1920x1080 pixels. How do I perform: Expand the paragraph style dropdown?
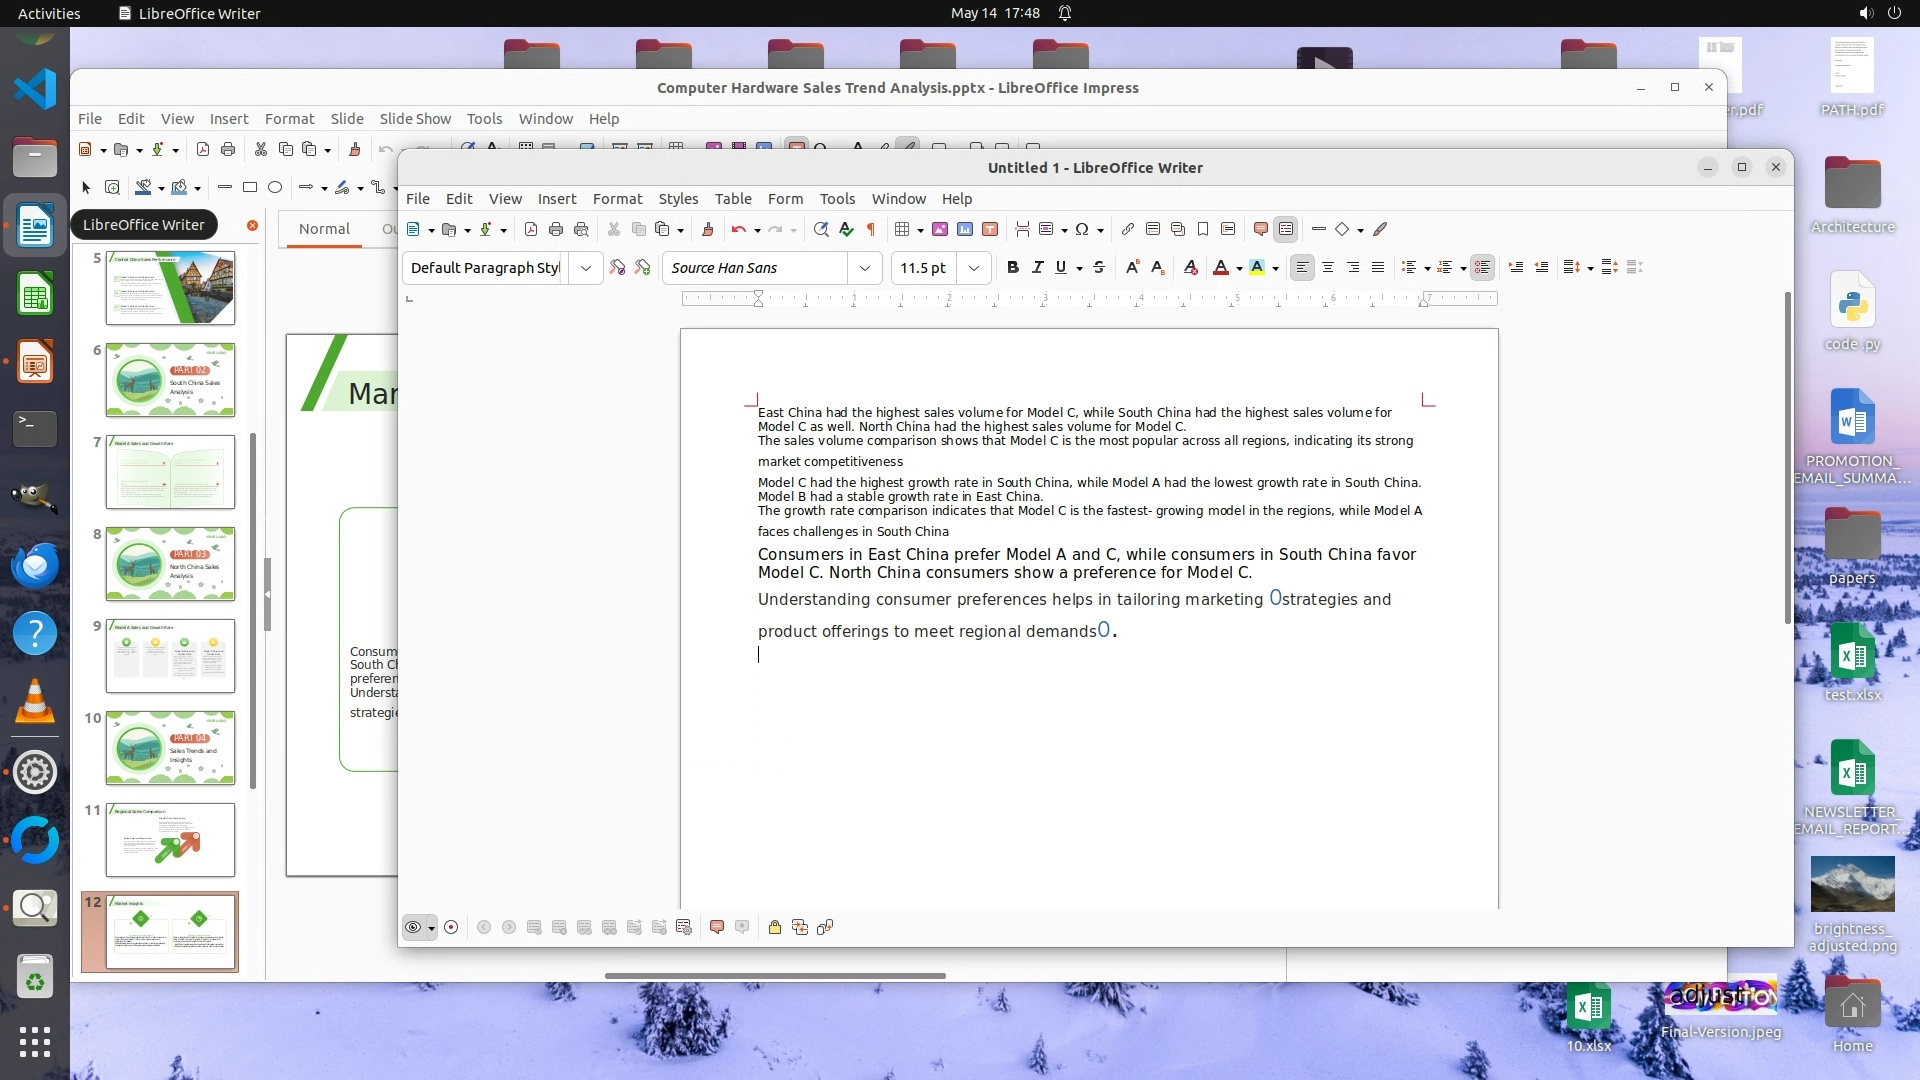586,268
